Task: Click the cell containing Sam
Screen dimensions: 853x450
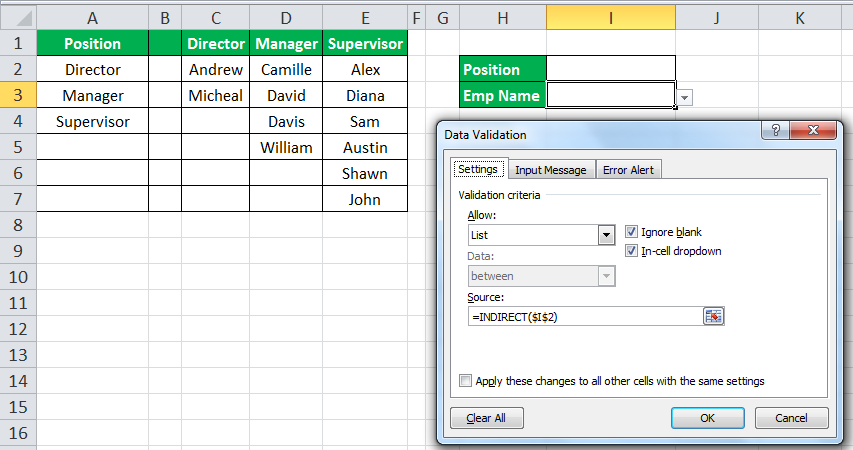Action: 365,121
